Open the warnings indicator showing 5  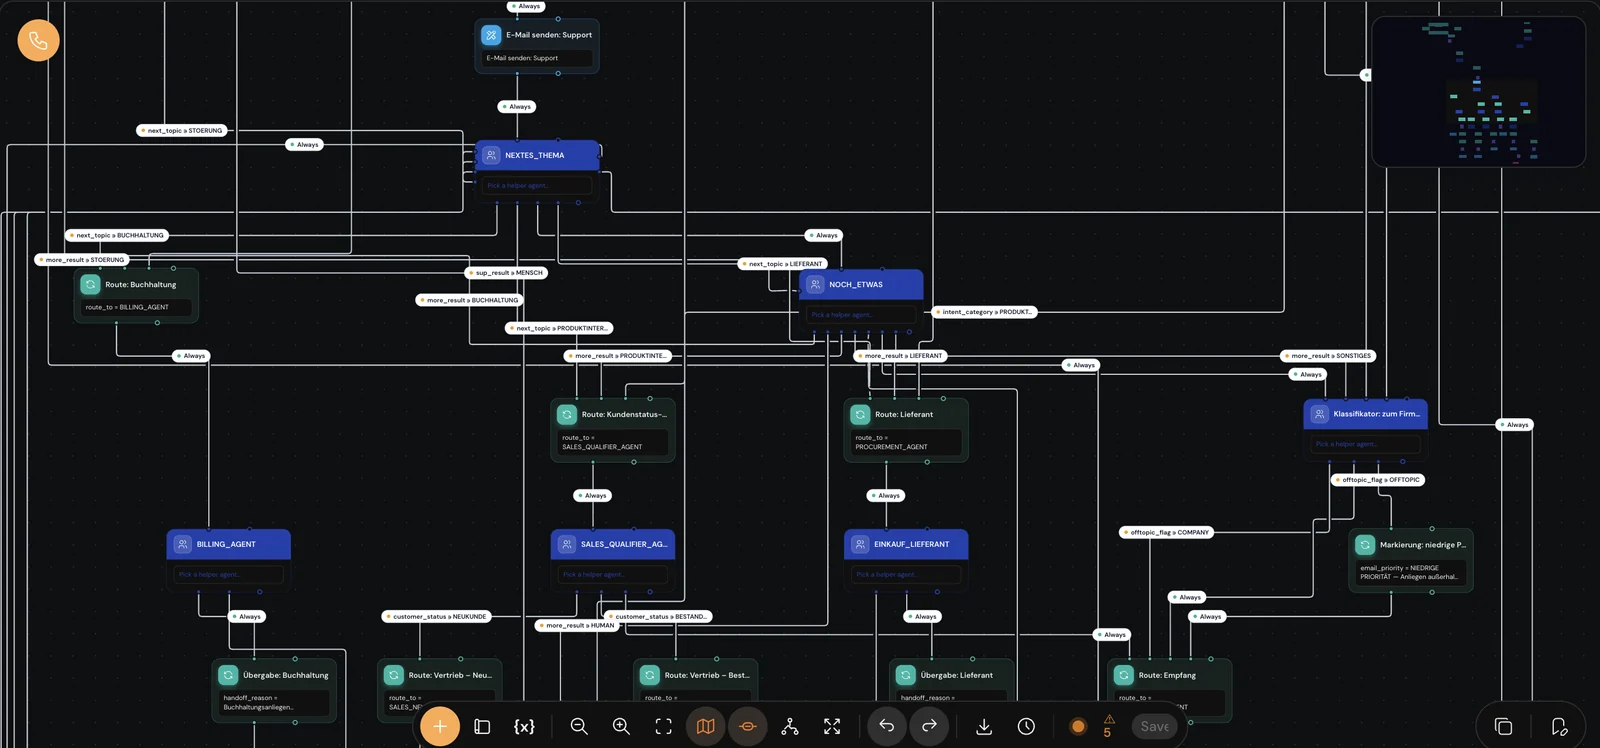[x=1108, y=726]
